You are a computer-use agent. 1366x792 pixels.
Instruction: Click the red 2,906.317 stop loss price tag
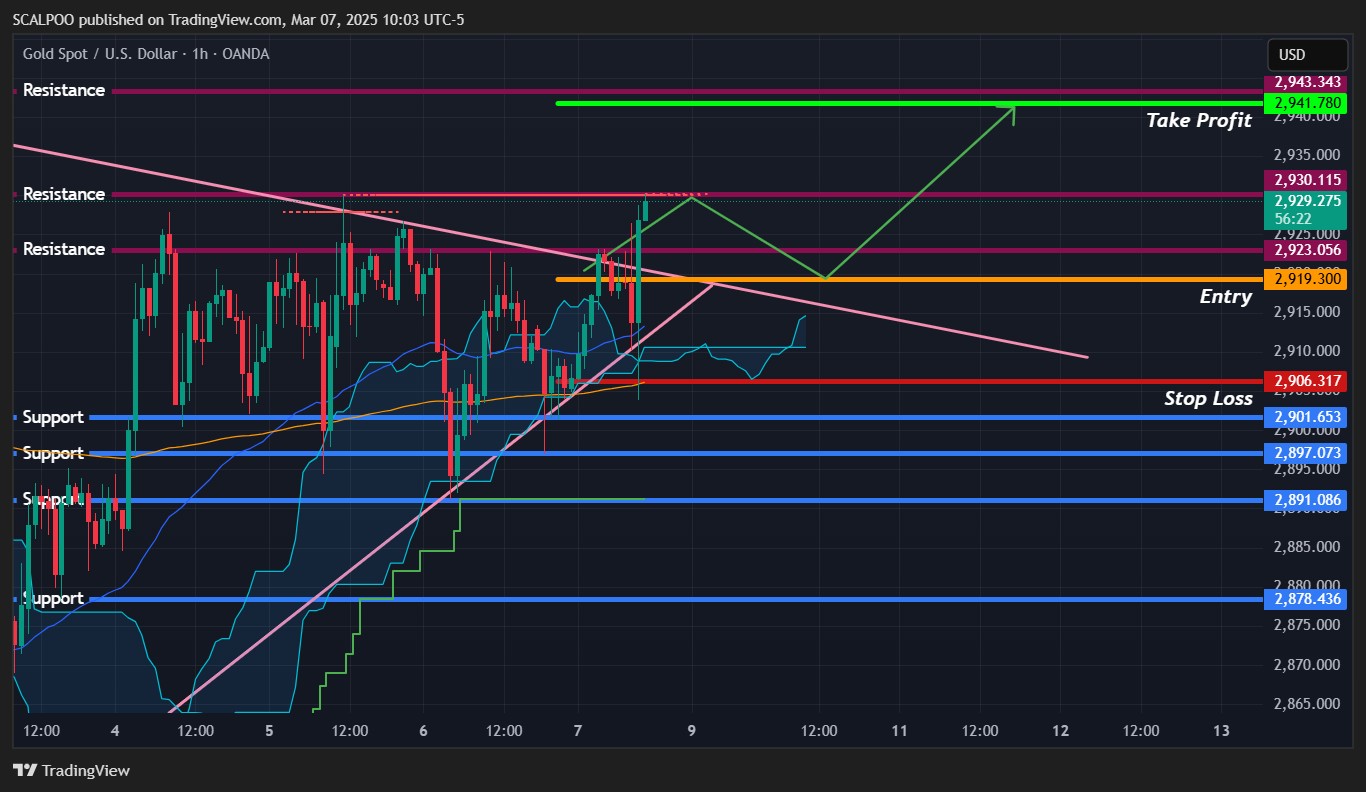click(x=1306, y=381)
